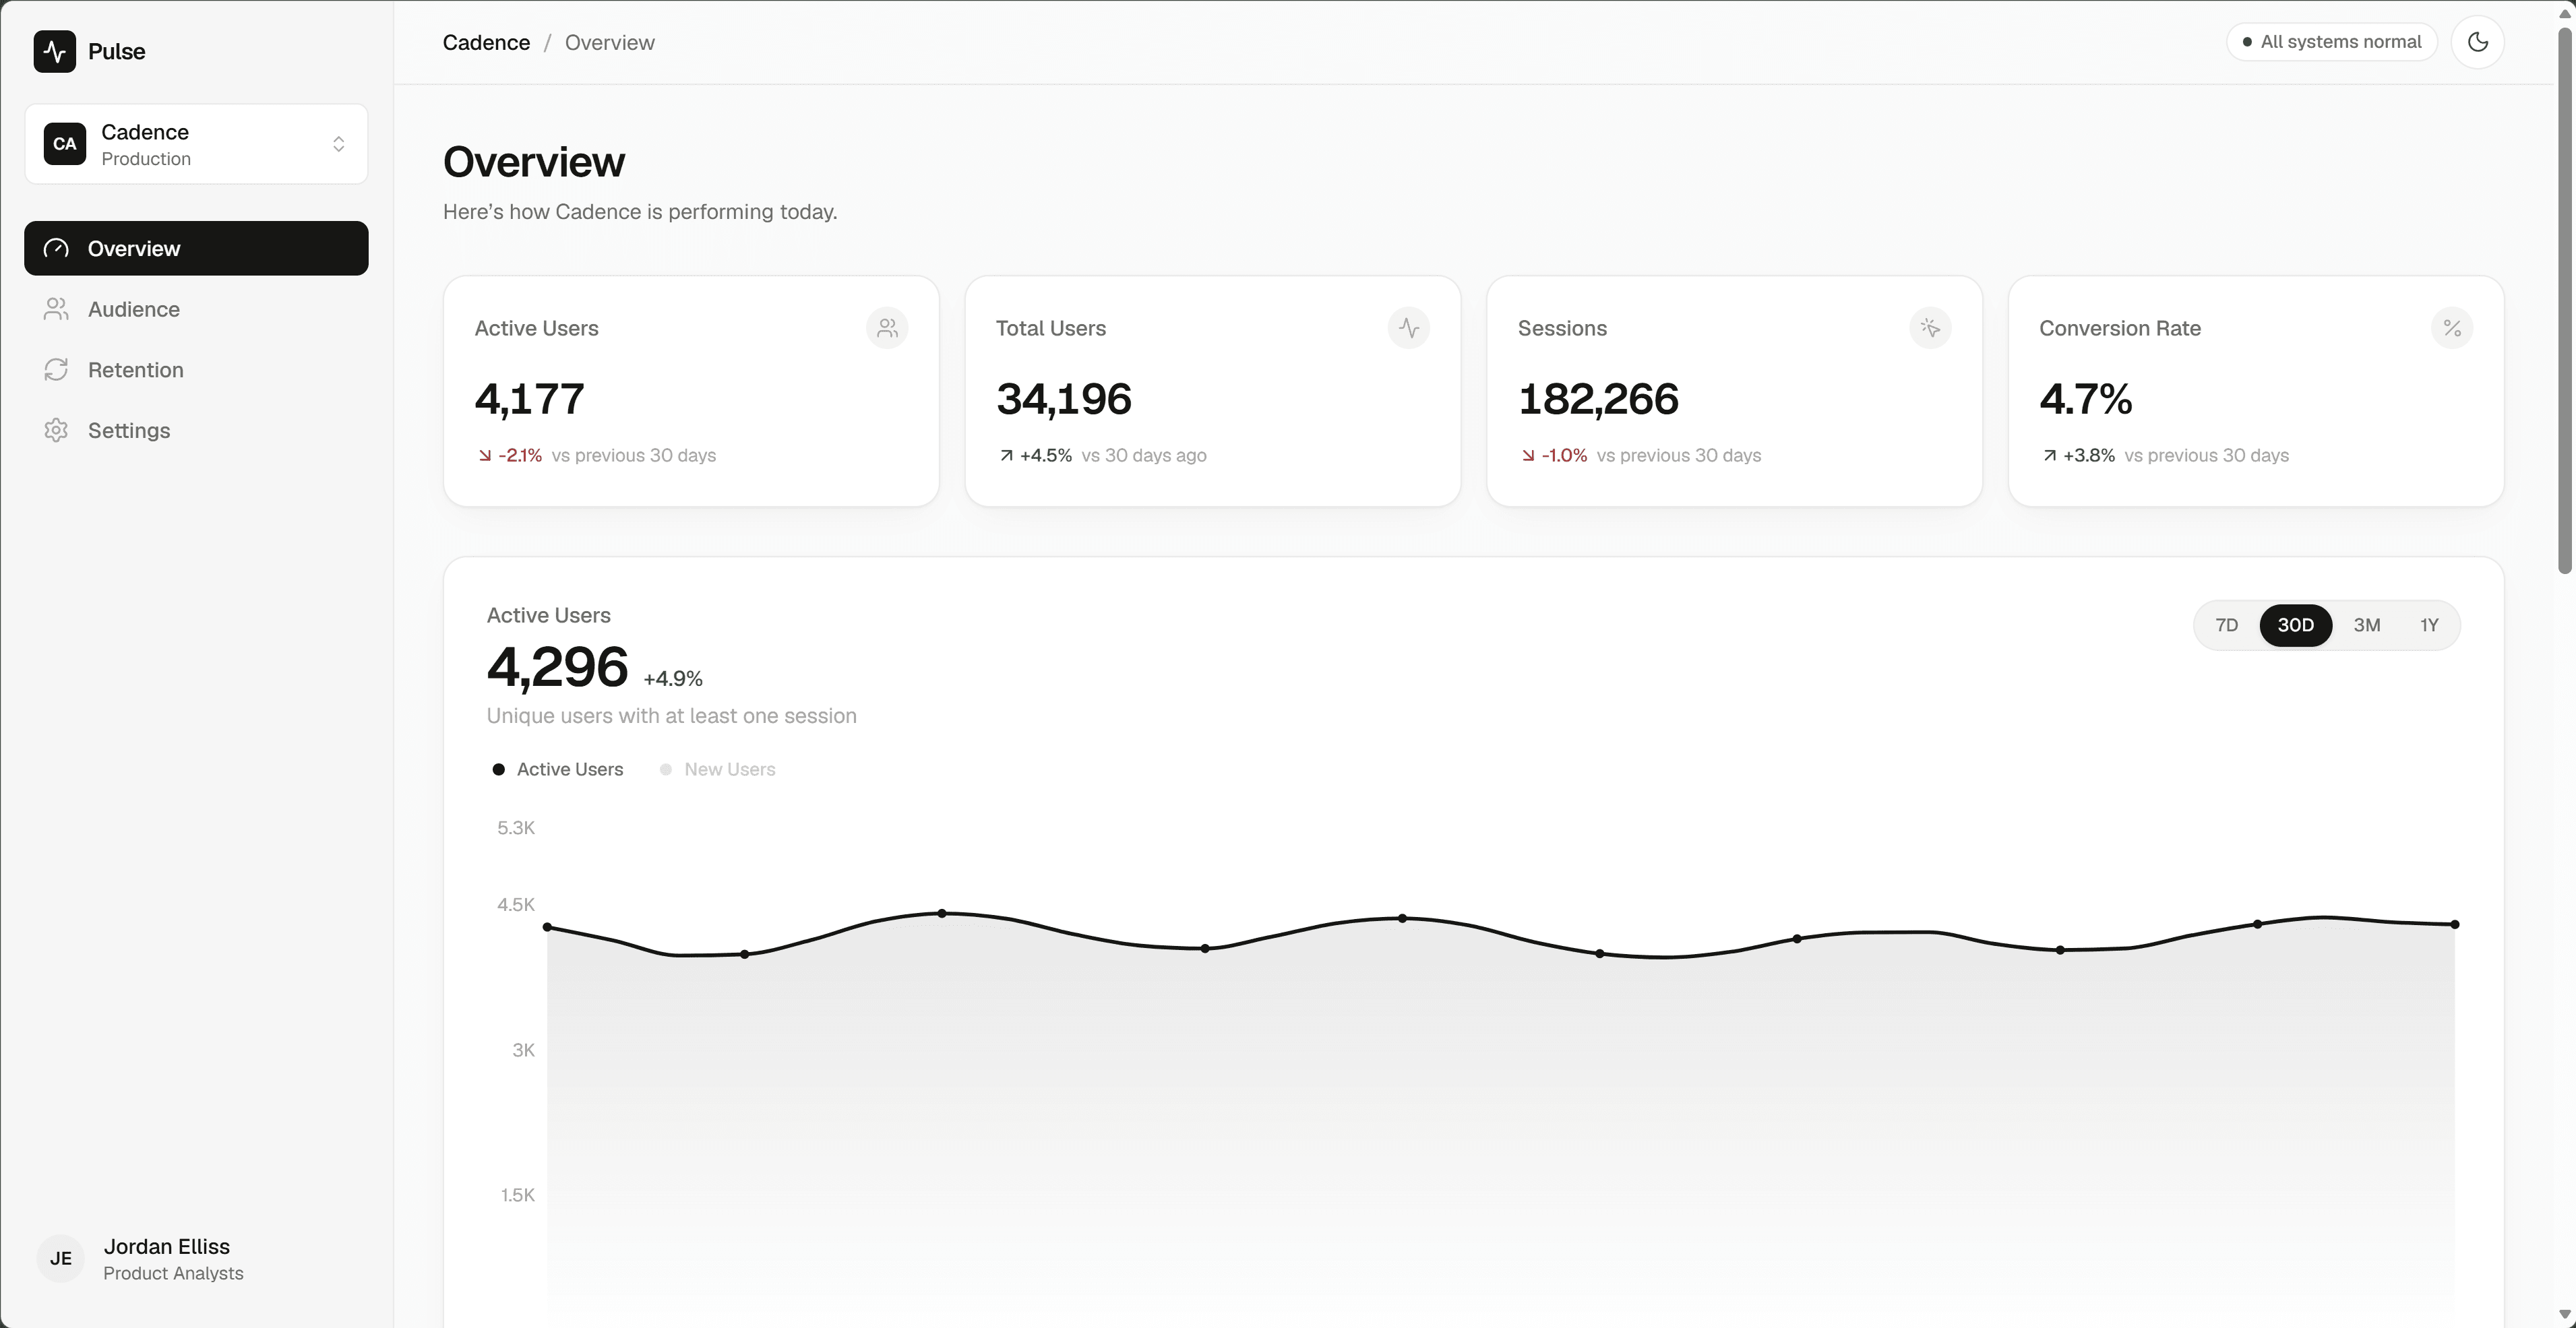Click the JE user avatar
Image resolution: width=2576 pixels, height=1328 pixels.
coord(61,1258)
